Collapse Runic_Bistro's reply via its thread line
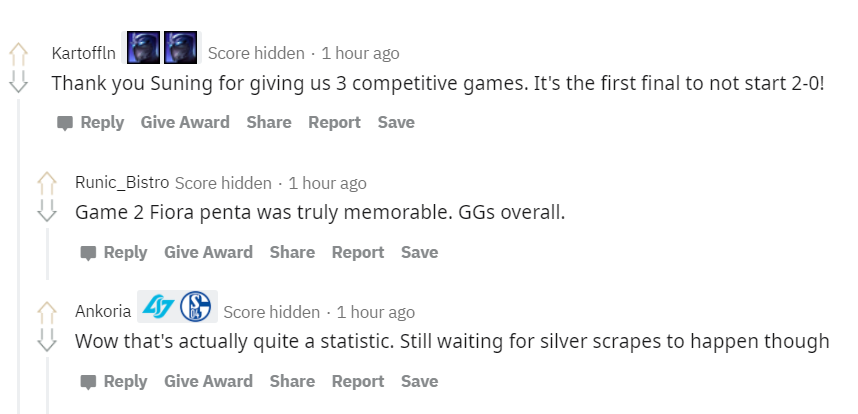This screenshot has height=414, width=858. coord(47,254)
